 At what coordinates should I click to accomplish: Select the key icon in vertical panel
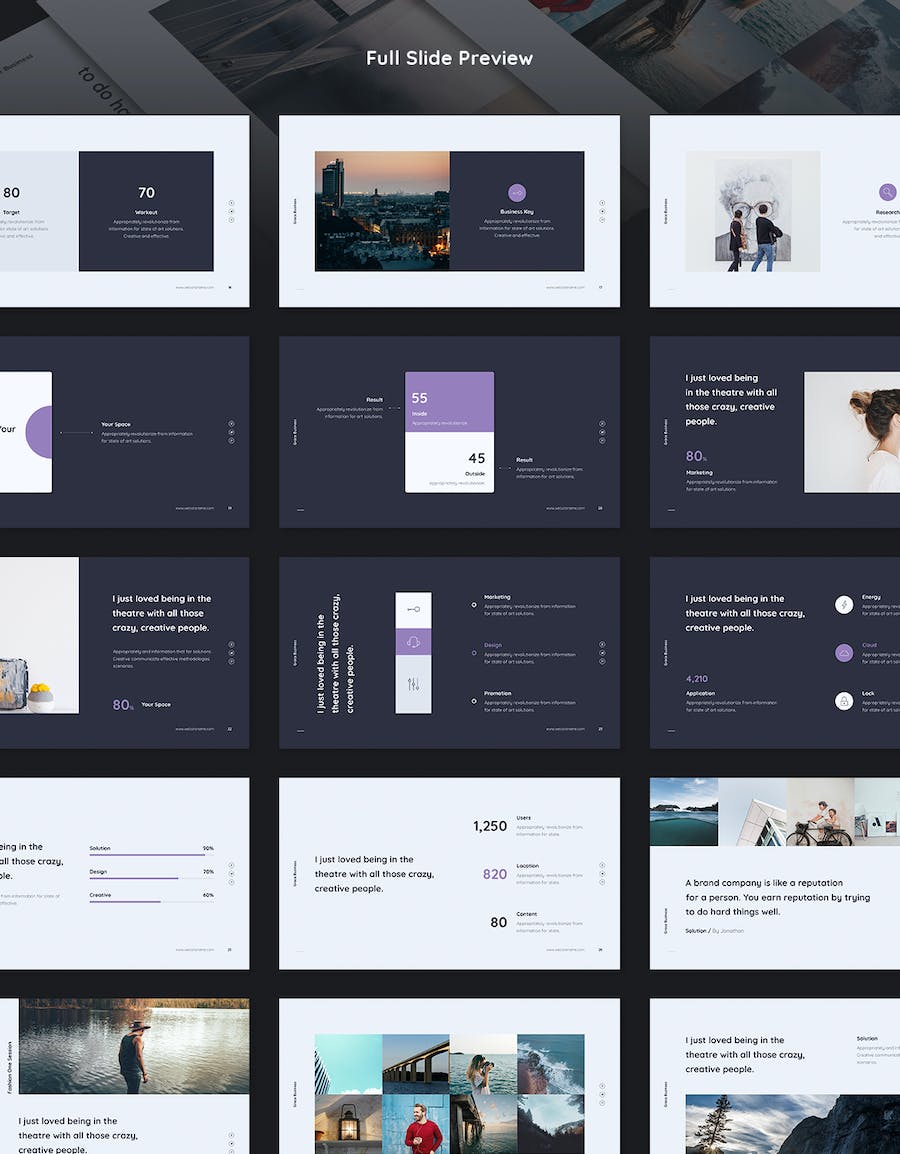click(413, 609)
